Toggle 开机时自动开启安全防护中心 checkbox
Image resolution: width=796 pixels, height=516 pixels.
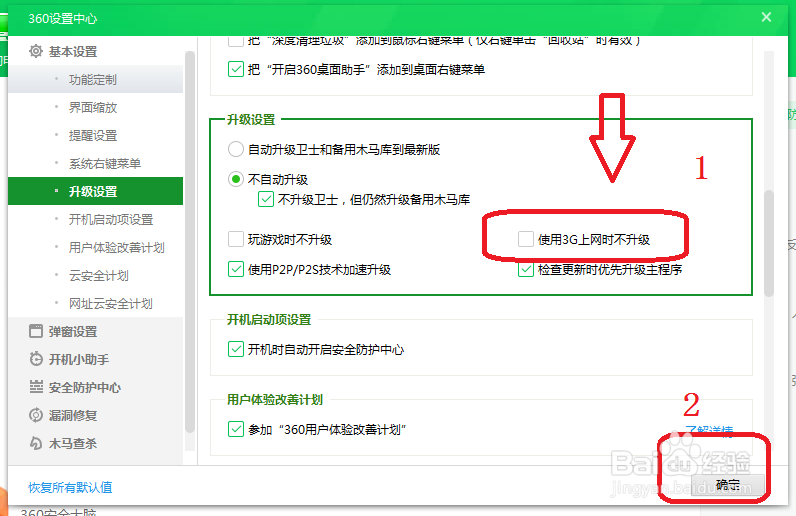[x=236, y=349]
